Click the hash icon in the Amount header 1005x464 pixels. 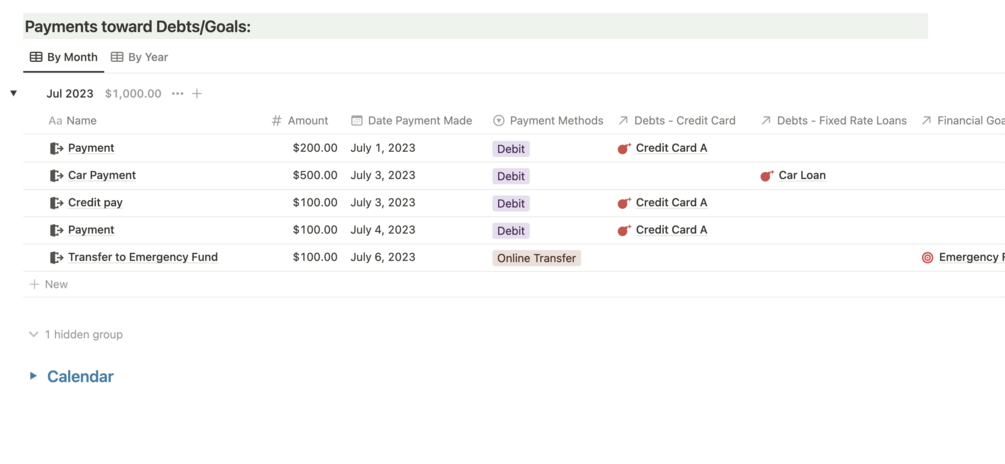coord(277,121)
